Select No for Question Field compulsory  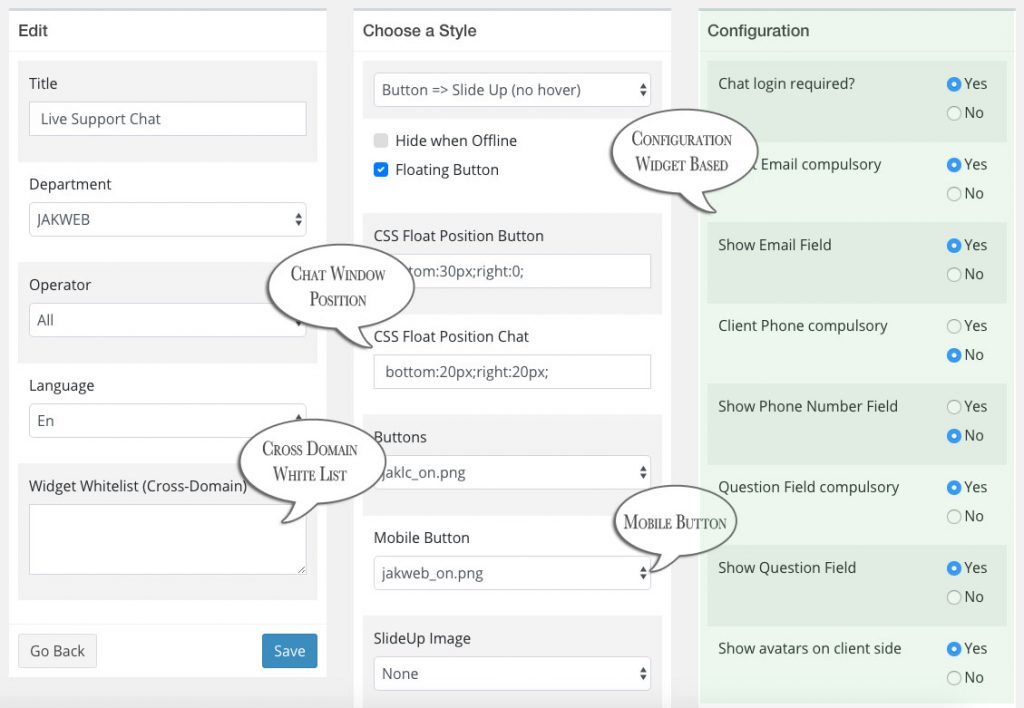tap(954, 516)
